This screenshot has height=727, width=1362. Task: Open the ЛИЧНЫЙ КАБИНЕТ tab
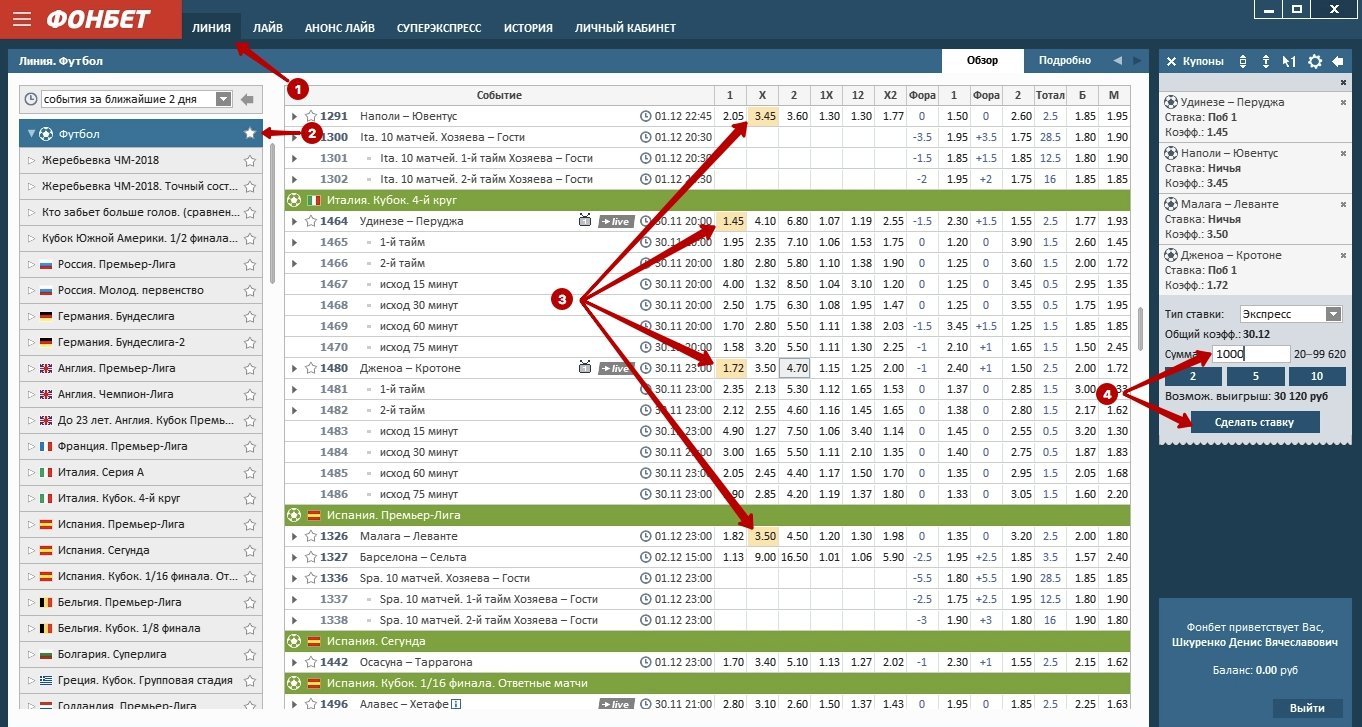(625, 28)
